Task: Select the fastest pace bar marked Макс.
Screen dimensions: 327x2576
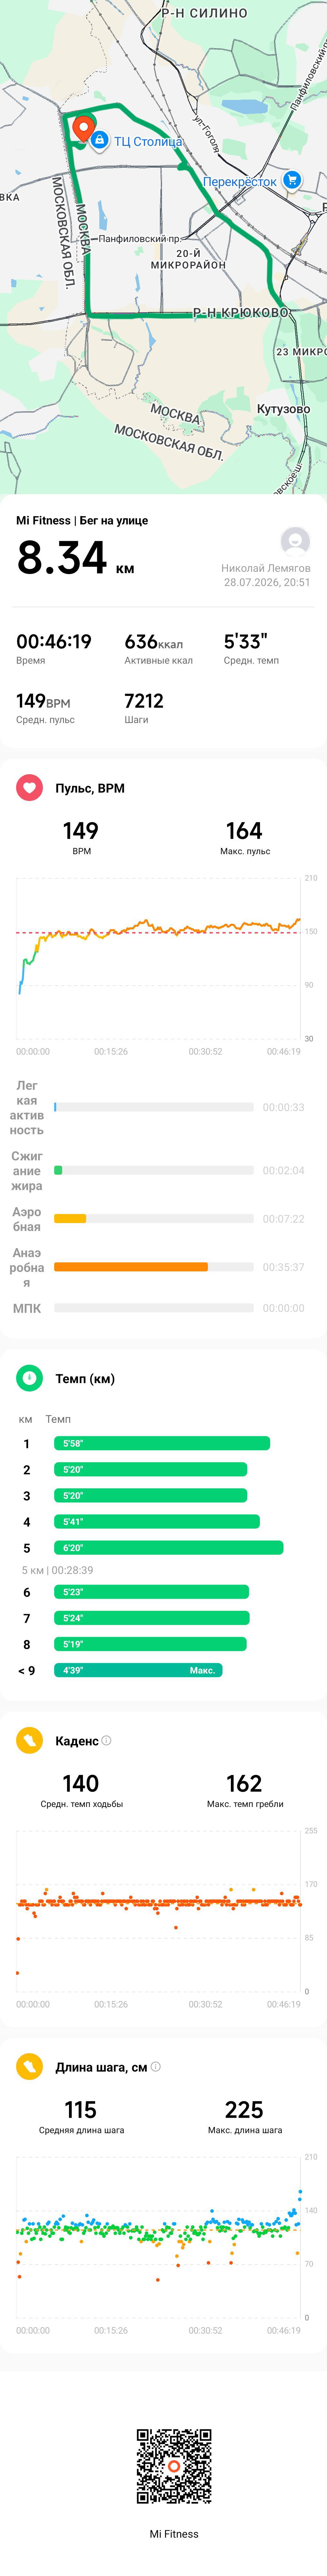Action: pos(138,1670)
